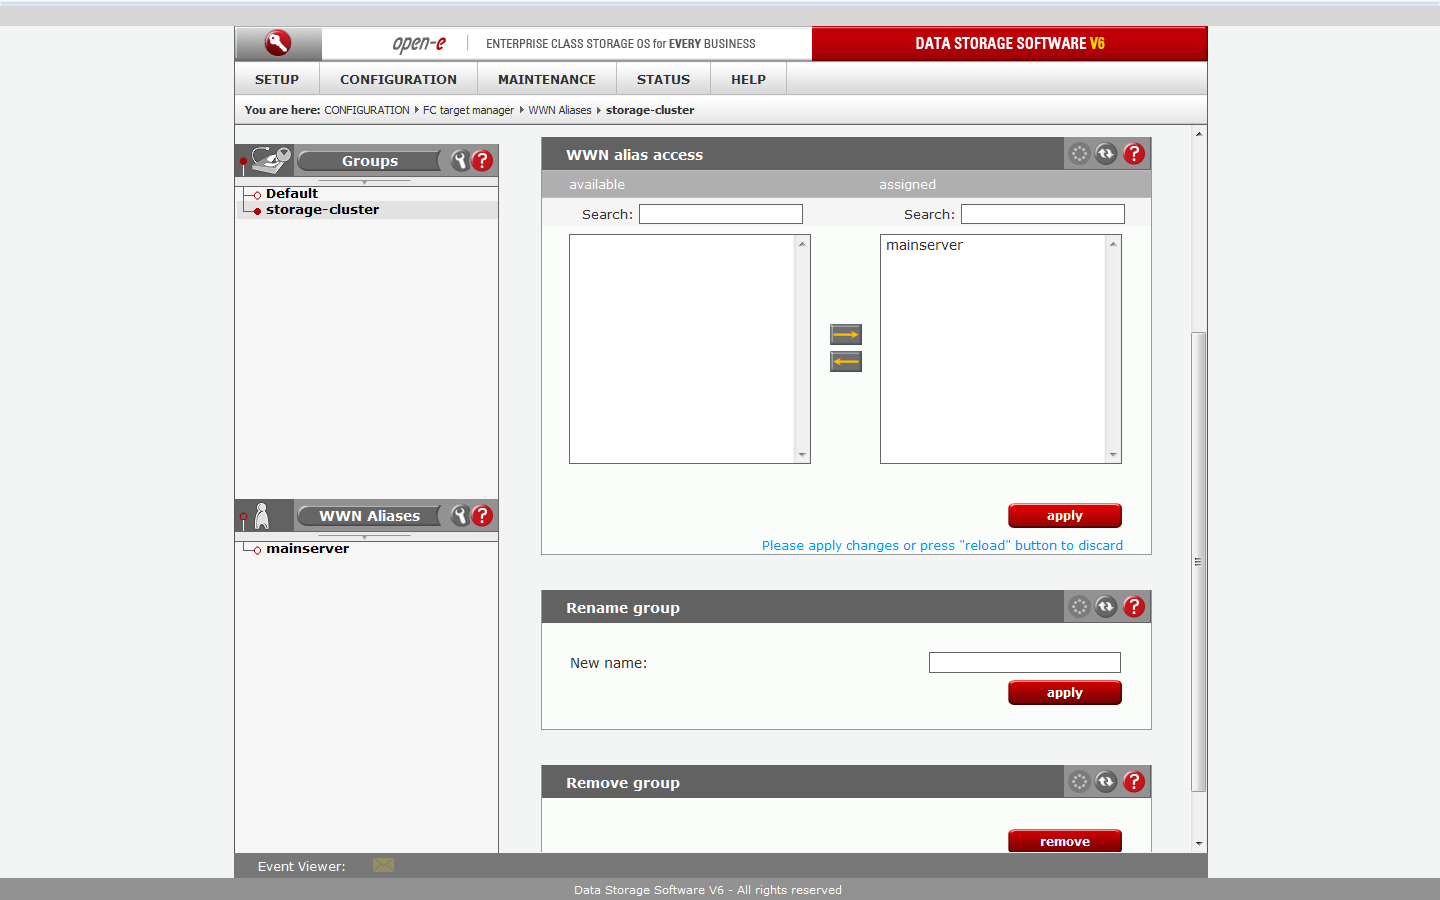Open the CONFIGURATION menu
The image size is (1440, 900).
(398, 79)
